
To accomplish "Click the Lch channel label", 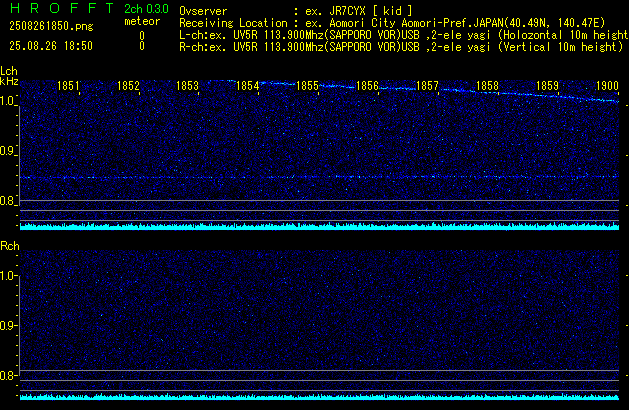I will coord(9,71).
